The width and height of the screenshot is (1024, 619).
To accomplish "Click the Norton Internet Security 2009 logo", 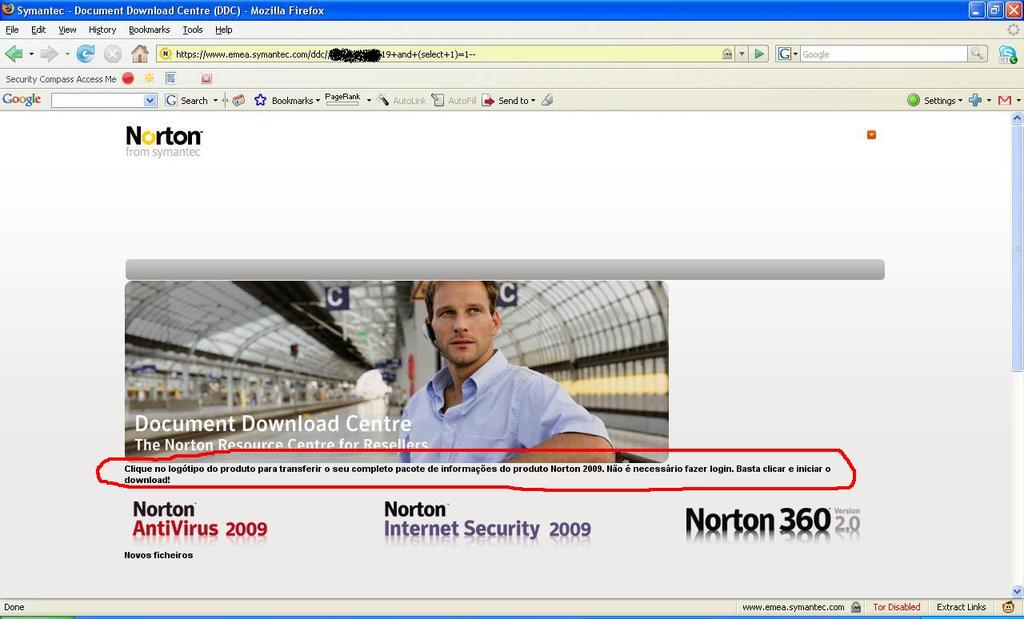I will point(487,520).
